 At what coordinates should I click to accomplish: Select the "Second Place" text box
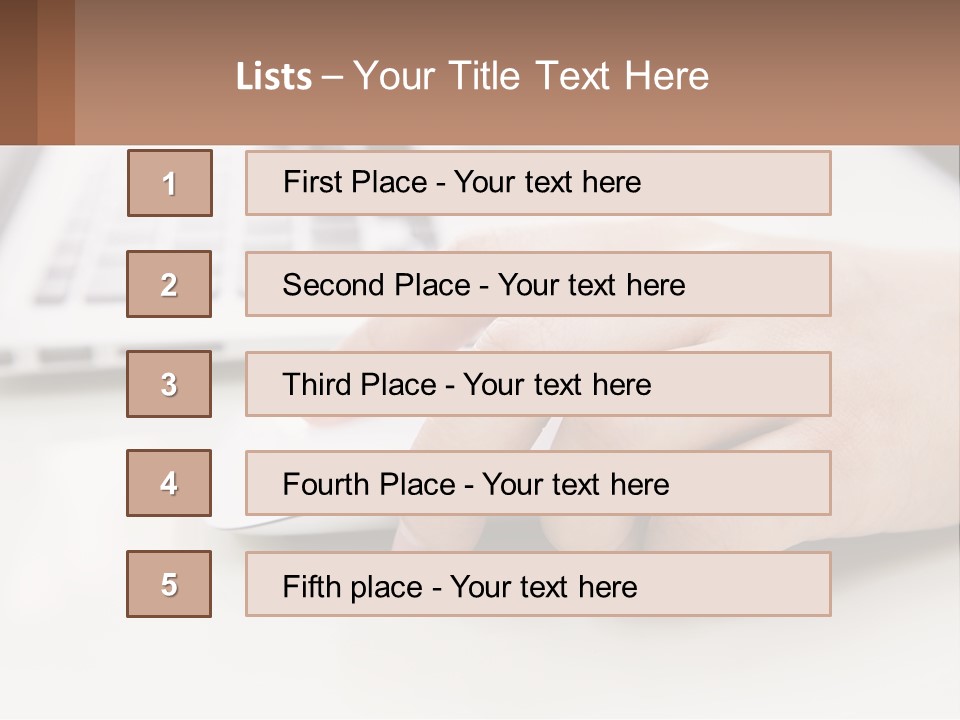pos(538,284)
